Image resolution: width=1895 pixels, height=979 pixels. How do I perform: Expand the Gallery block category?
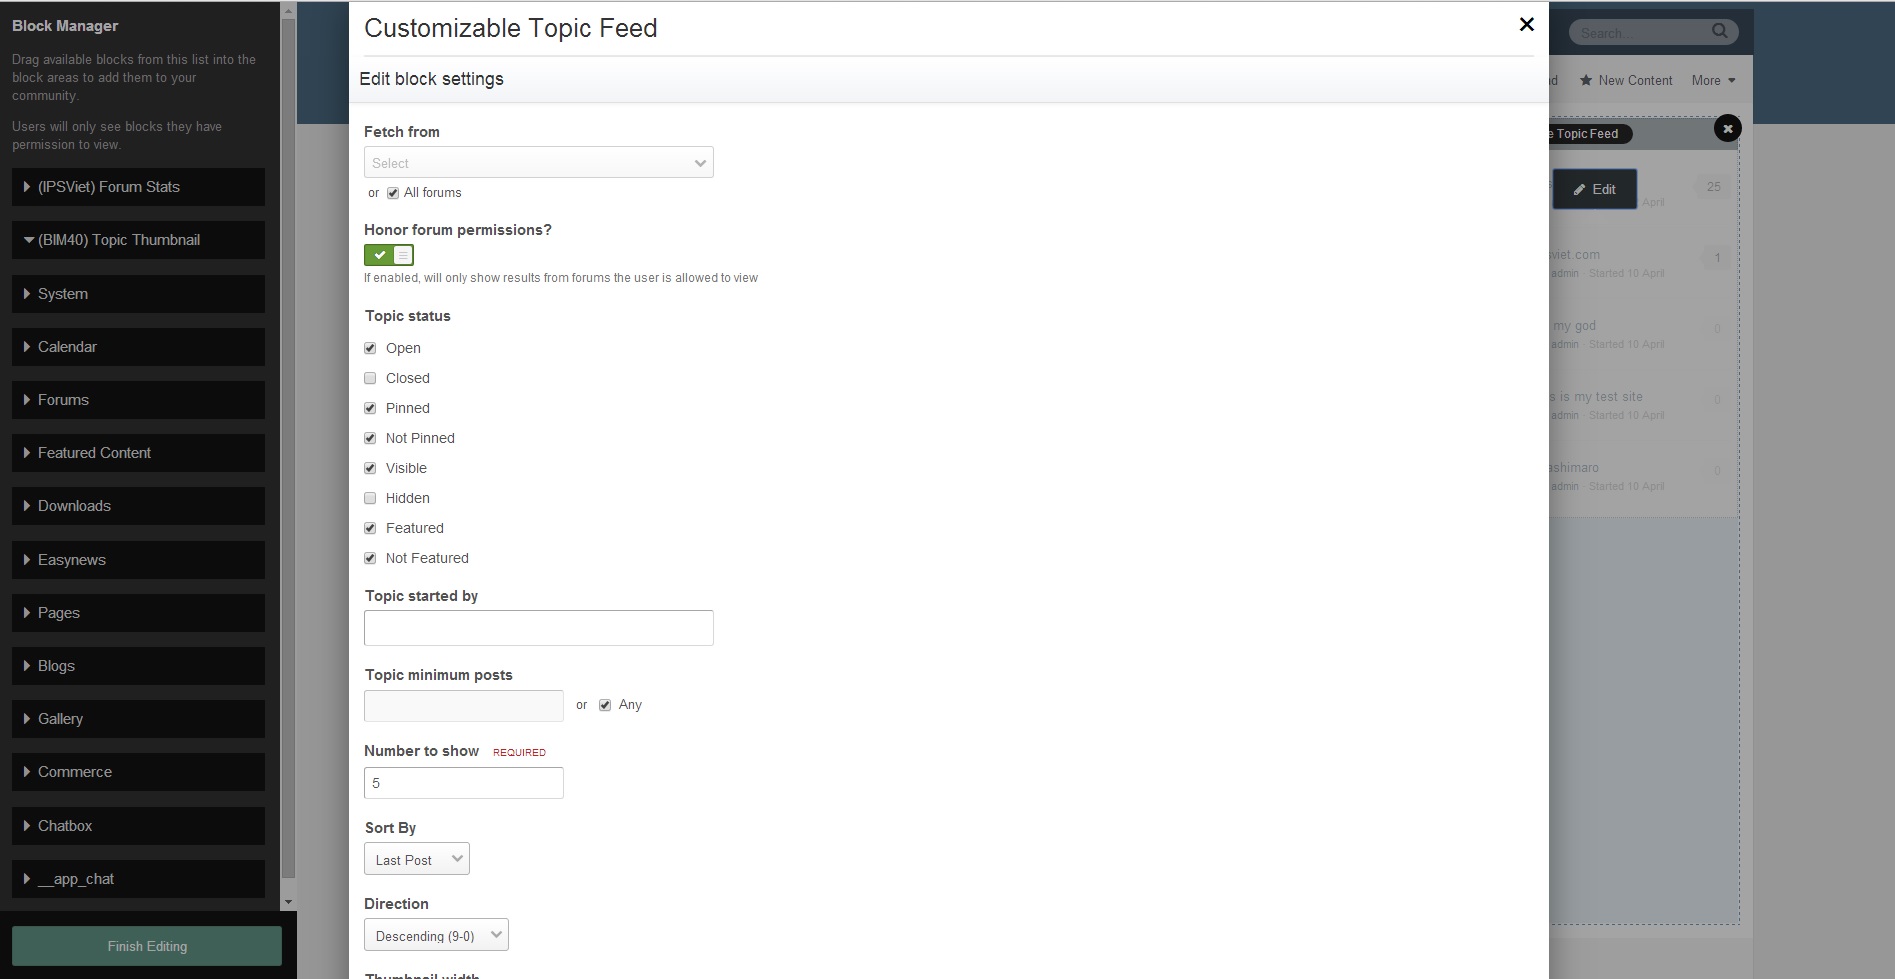click(138, 719)
